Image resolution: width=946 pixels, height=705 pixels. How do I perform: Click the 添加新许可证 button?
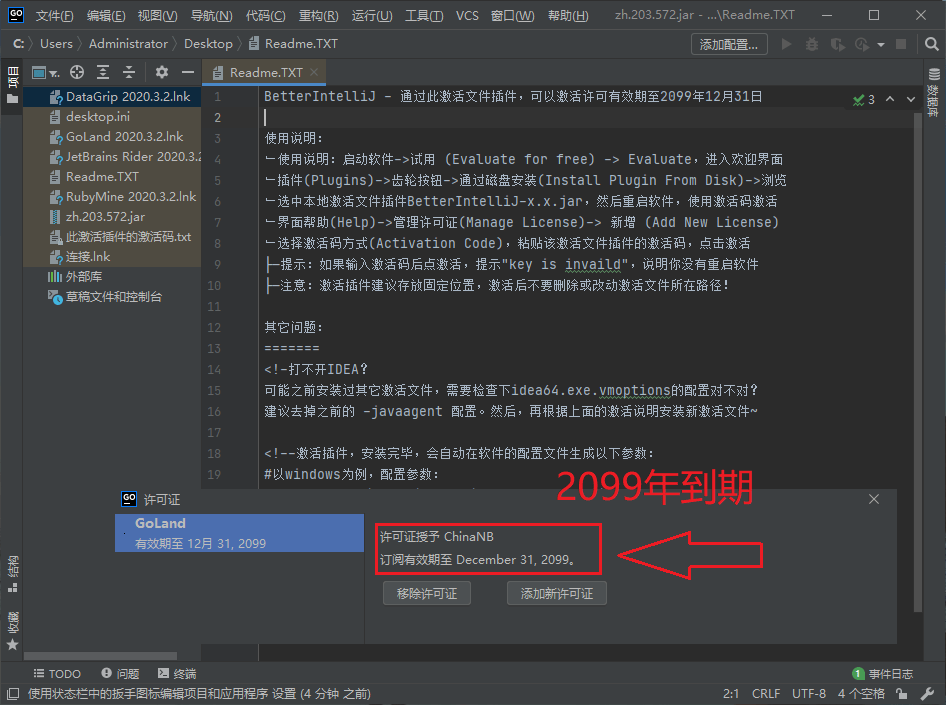coord(556,593)
